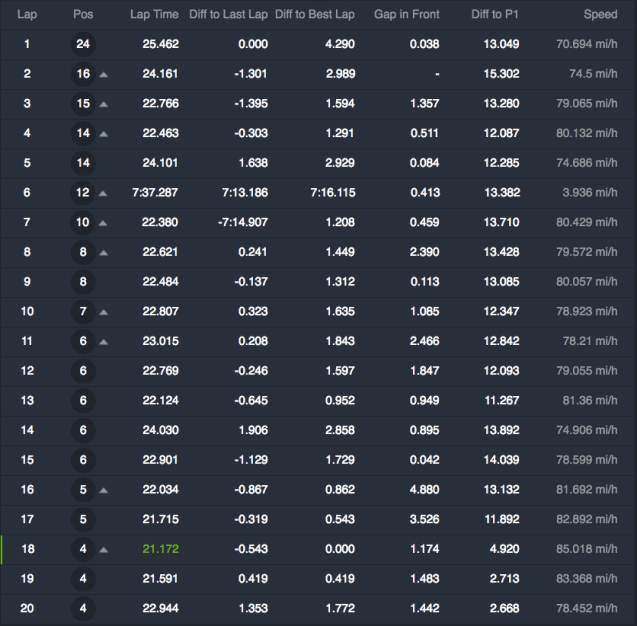This screenshot has height=626, width=637.
Task: Sort the table by the Lap column header
Action: (27, 15)
